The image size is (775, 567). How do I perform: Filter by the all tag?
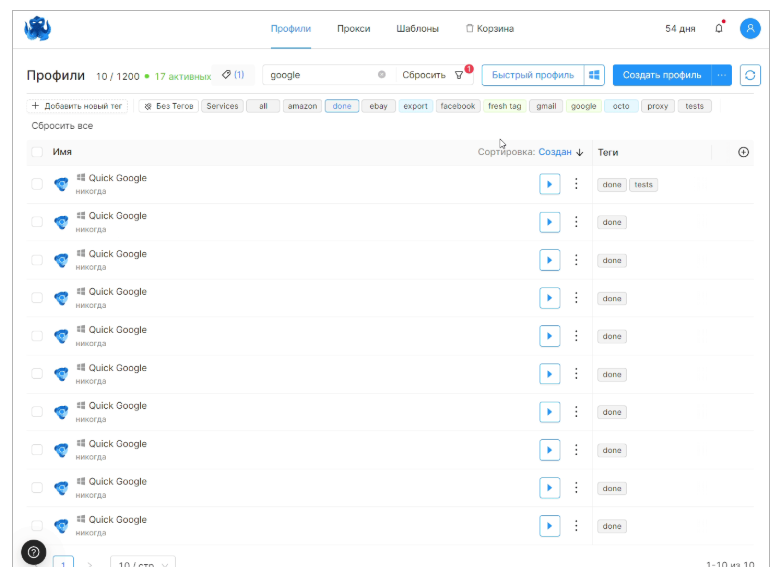tap(263, 106)
